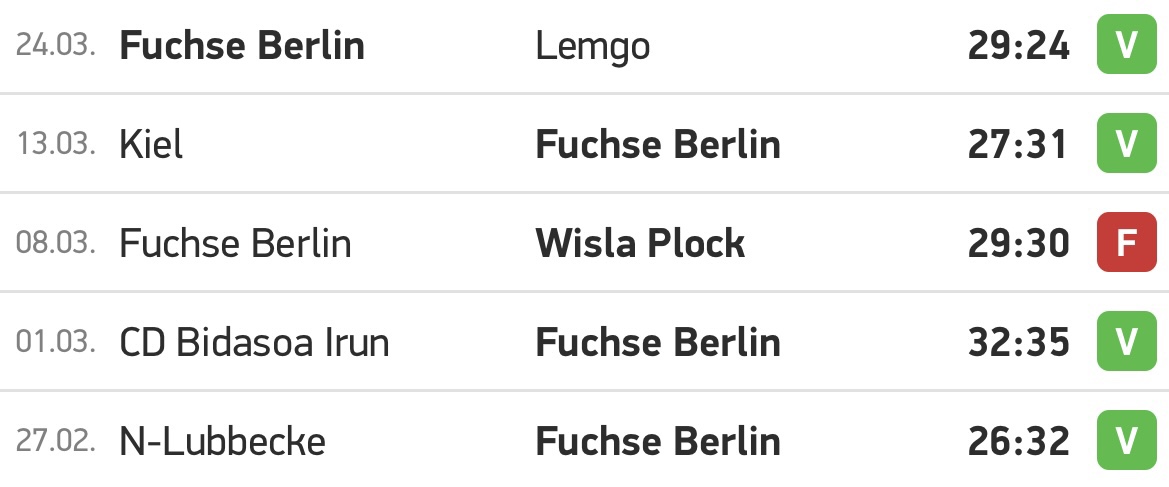Open the 32:35 score result
The height and width of the screenshot is (487, 1169).
[1018, 343]
